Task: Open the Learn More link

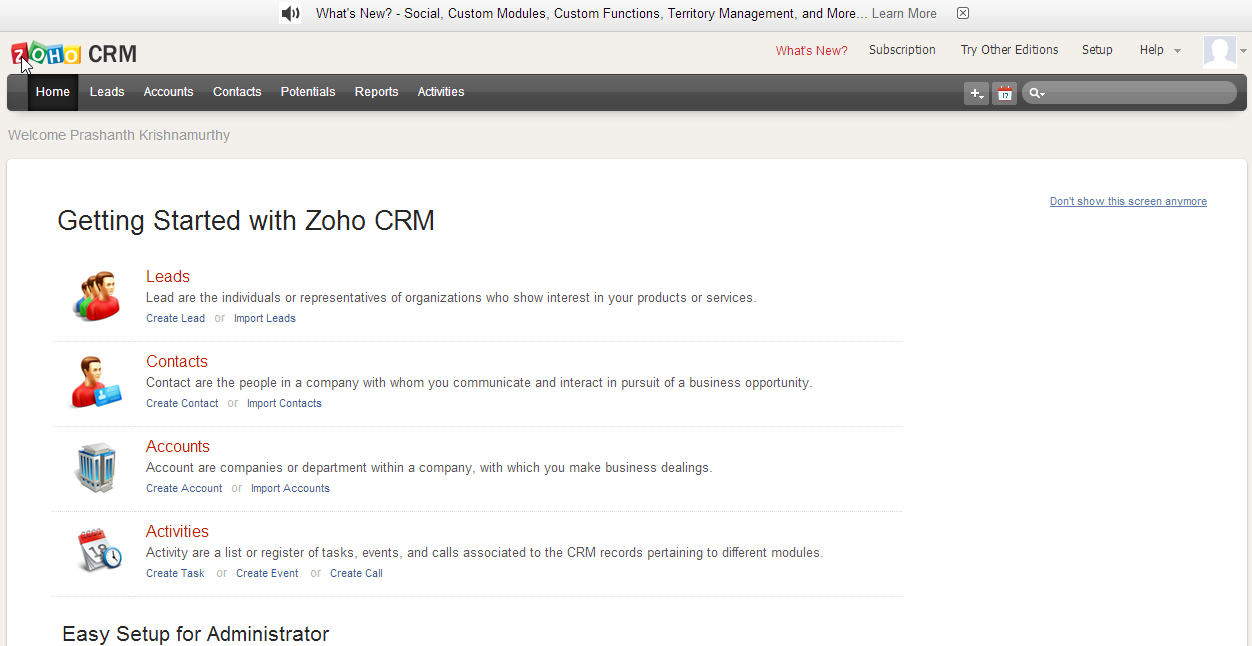Action: 903,13
